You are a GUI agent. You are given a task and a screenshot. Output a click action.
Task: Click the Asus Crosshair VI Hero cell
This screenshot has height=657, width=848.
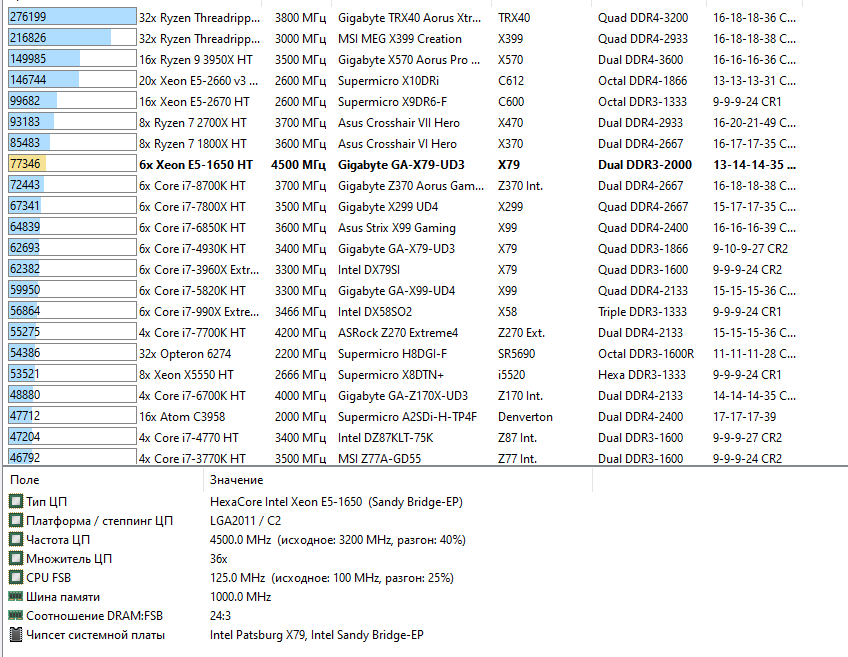(x=398, y=144)
